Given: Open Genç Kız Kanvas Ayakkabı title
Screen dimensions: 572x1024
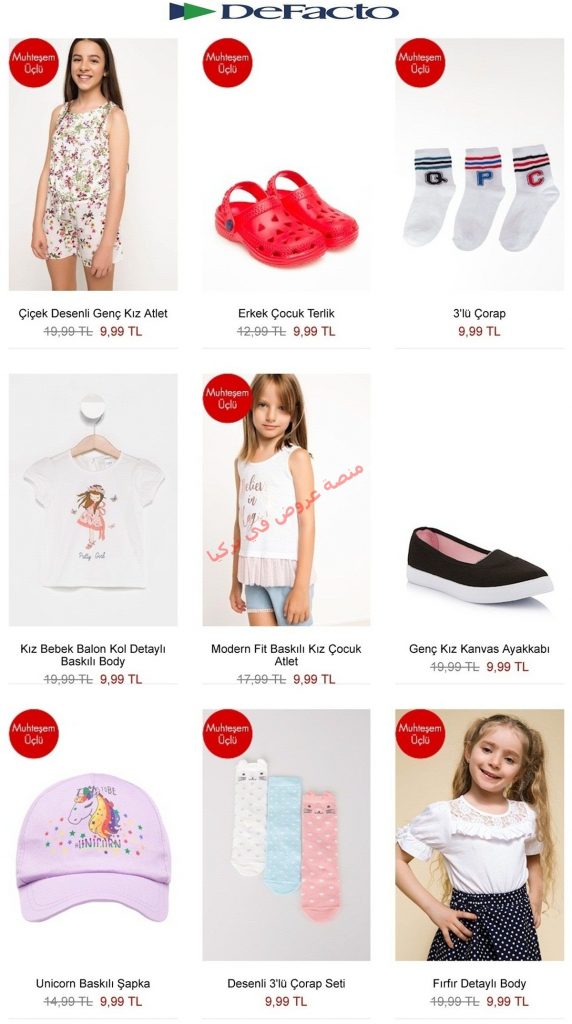Looking at the screenshot, I should 479,649.
